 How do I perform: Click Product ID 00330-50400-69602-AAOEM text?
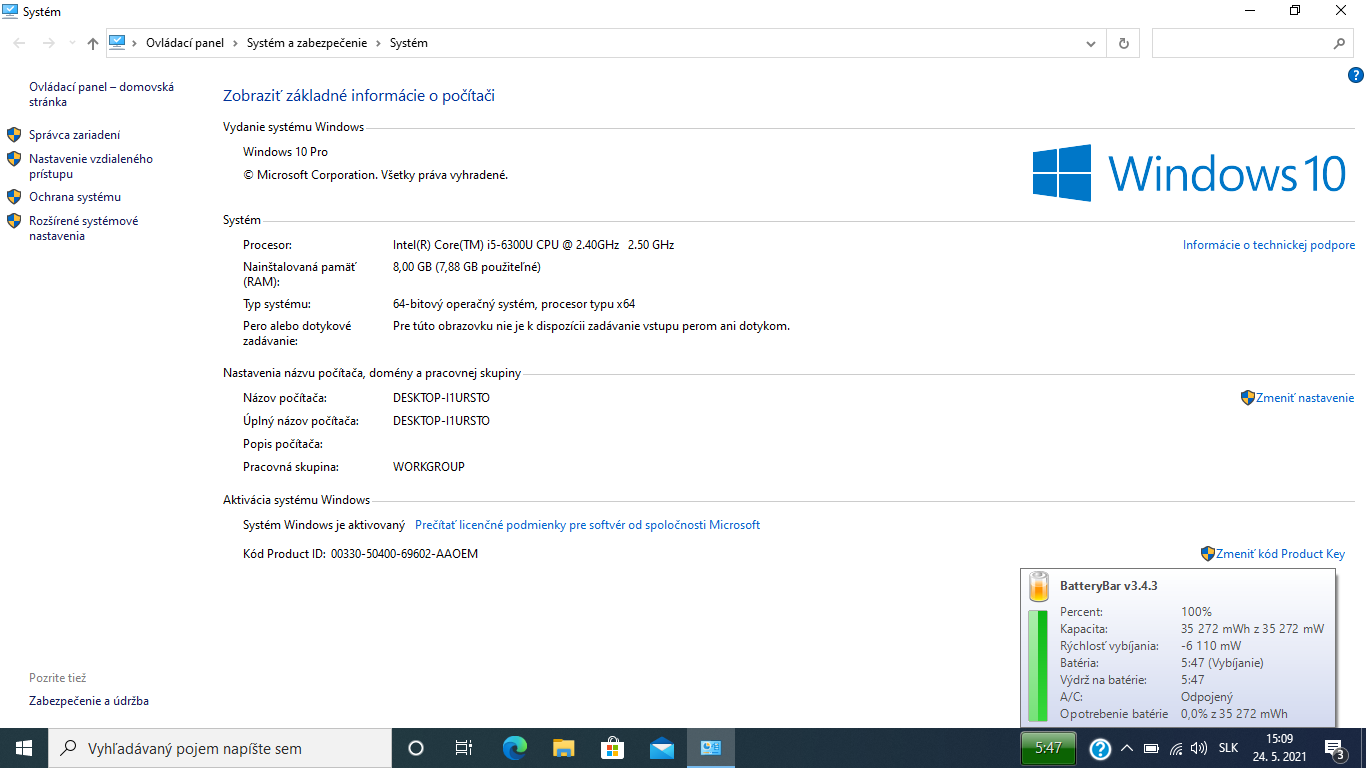click(x=404, y=554)
